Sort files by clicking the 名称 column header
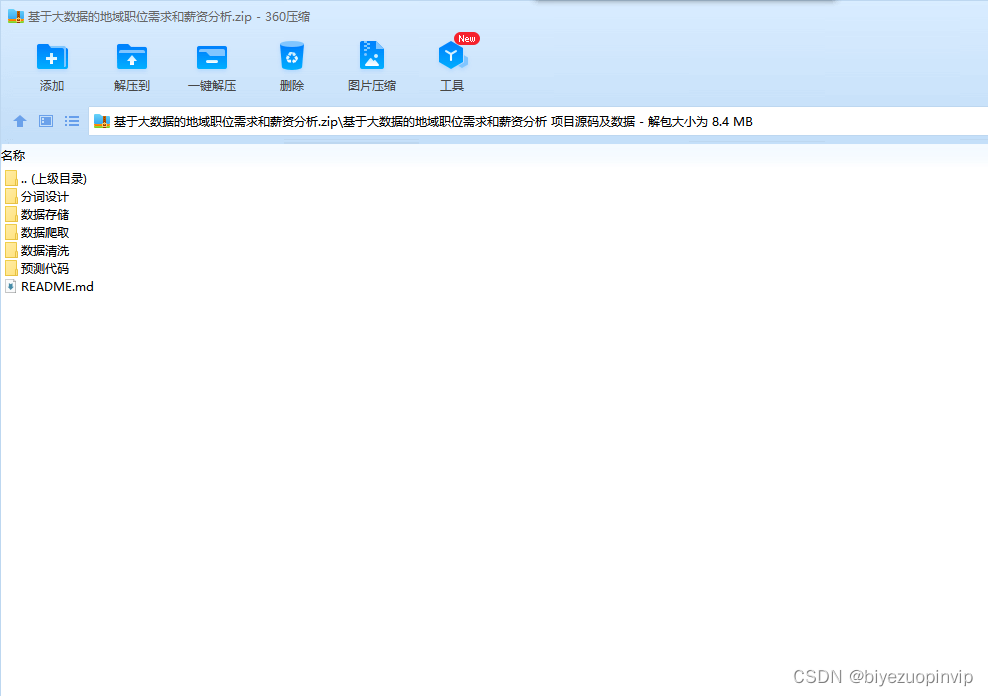988x696 pixels. coord(14,155)
